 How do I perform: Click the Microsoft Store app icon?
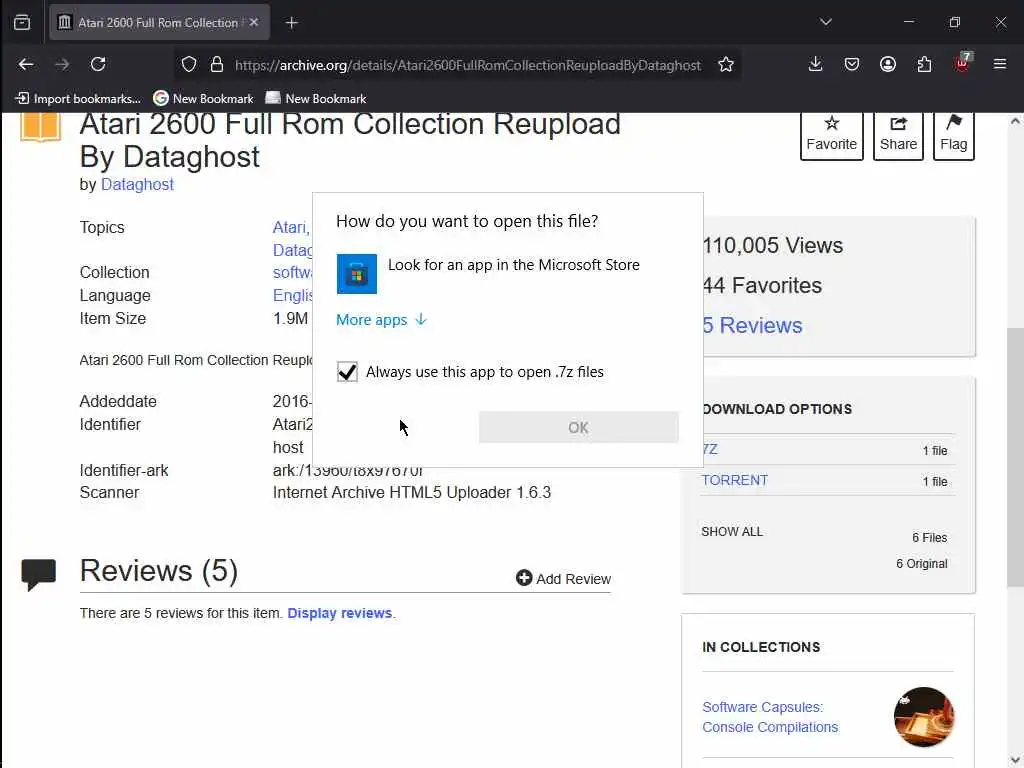tap(357, 274)
